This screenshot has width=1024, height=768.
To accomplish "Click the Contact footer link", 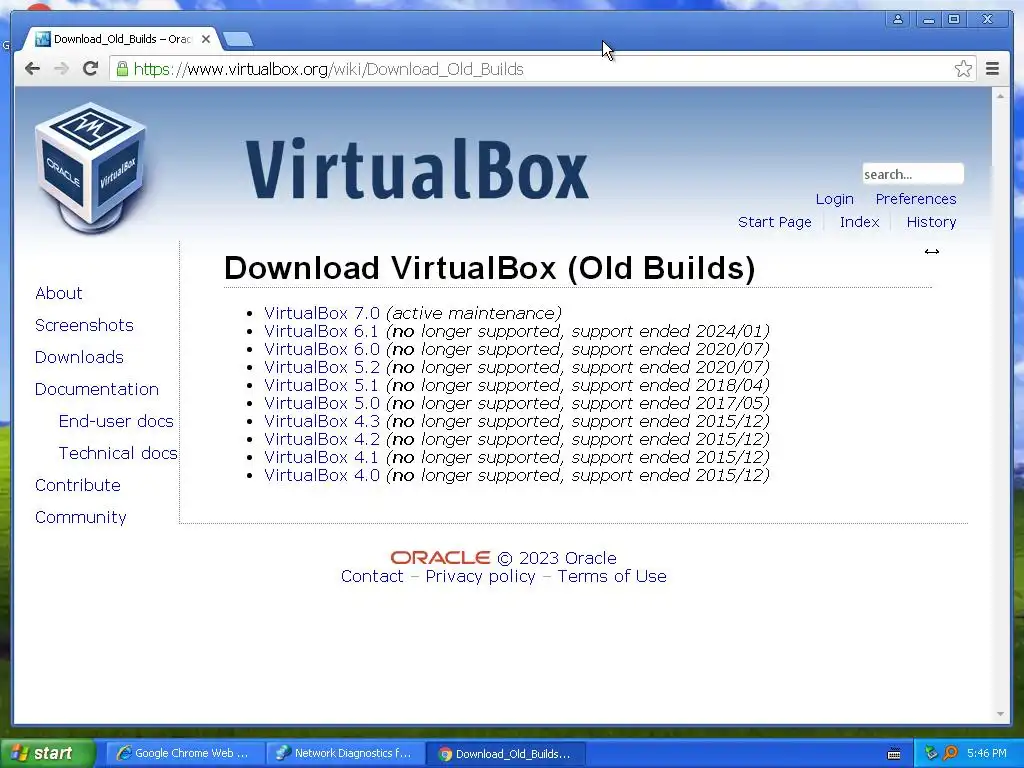I will pos(372,576).
